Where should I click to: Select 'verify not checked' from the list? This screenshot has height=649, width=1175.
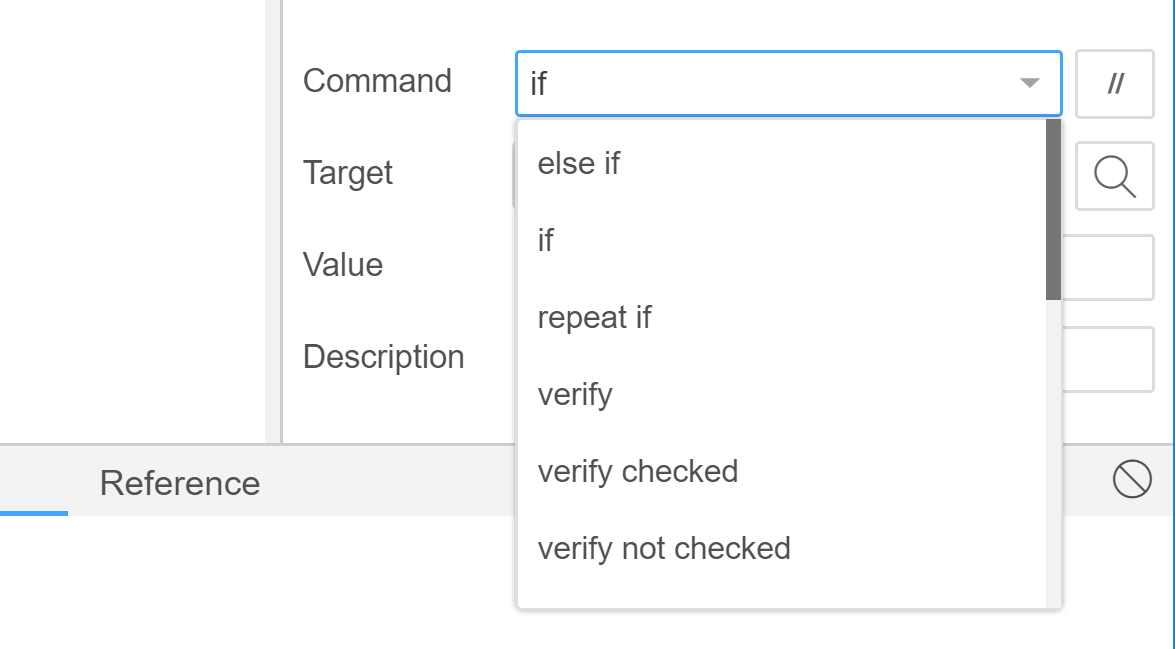[782, 549]
